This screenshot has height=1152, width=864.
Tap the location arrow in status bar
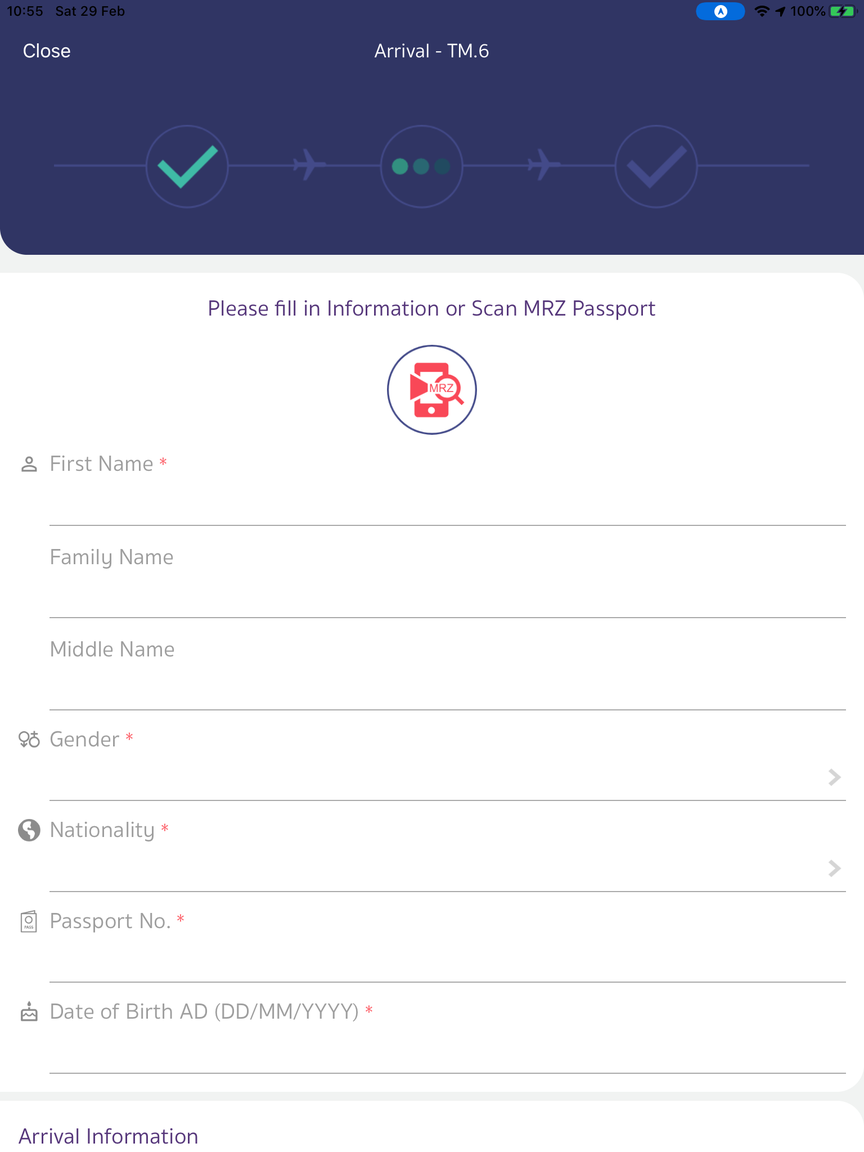pyautogui.click(x=780, y=11)
